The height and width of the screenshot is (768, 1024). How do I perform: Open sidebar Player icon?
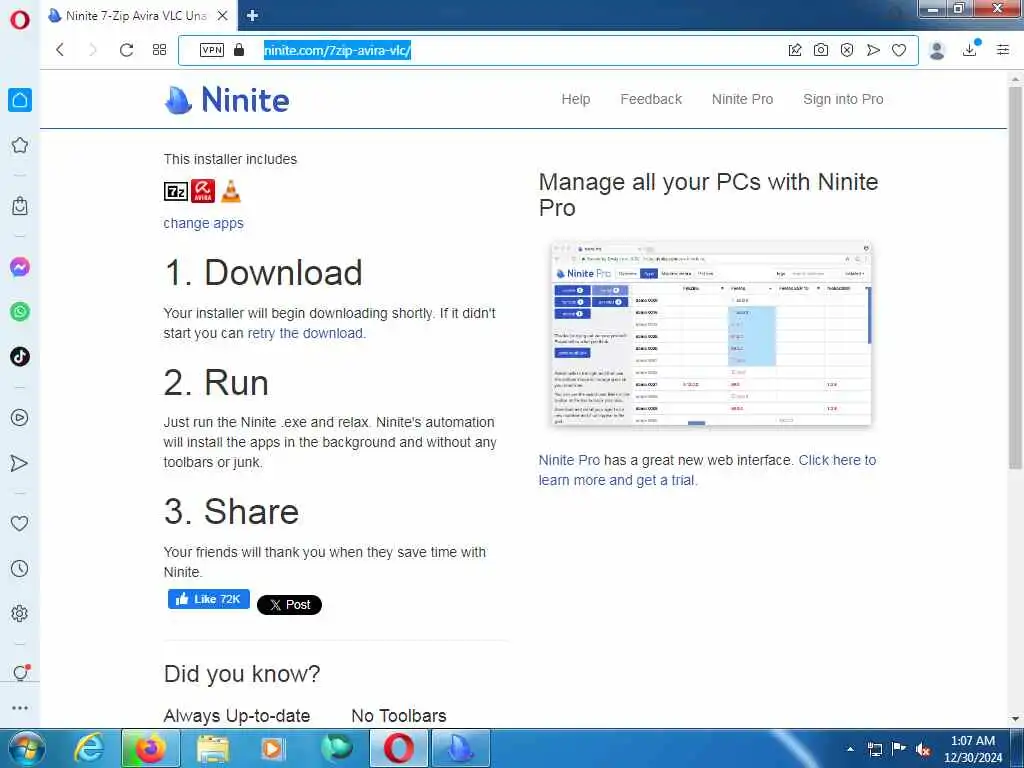20,417
